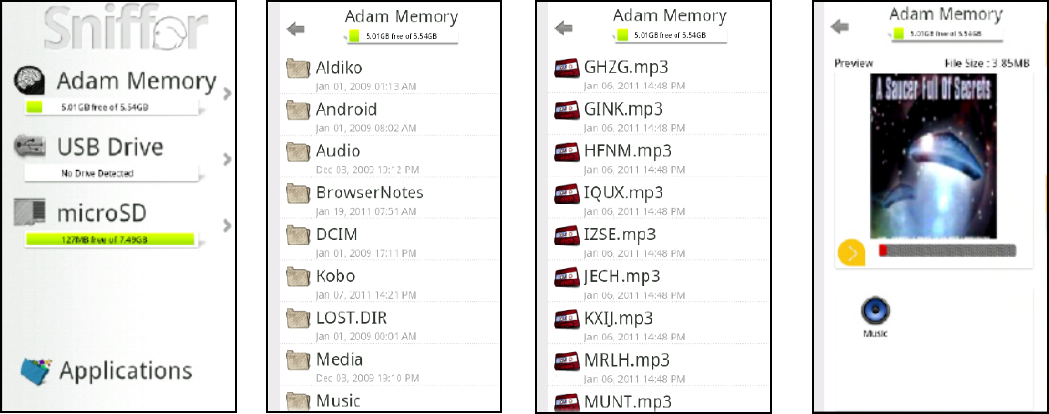Play the previewed track with yellow button
The image size is (1049, 414).
click(851, 253)
